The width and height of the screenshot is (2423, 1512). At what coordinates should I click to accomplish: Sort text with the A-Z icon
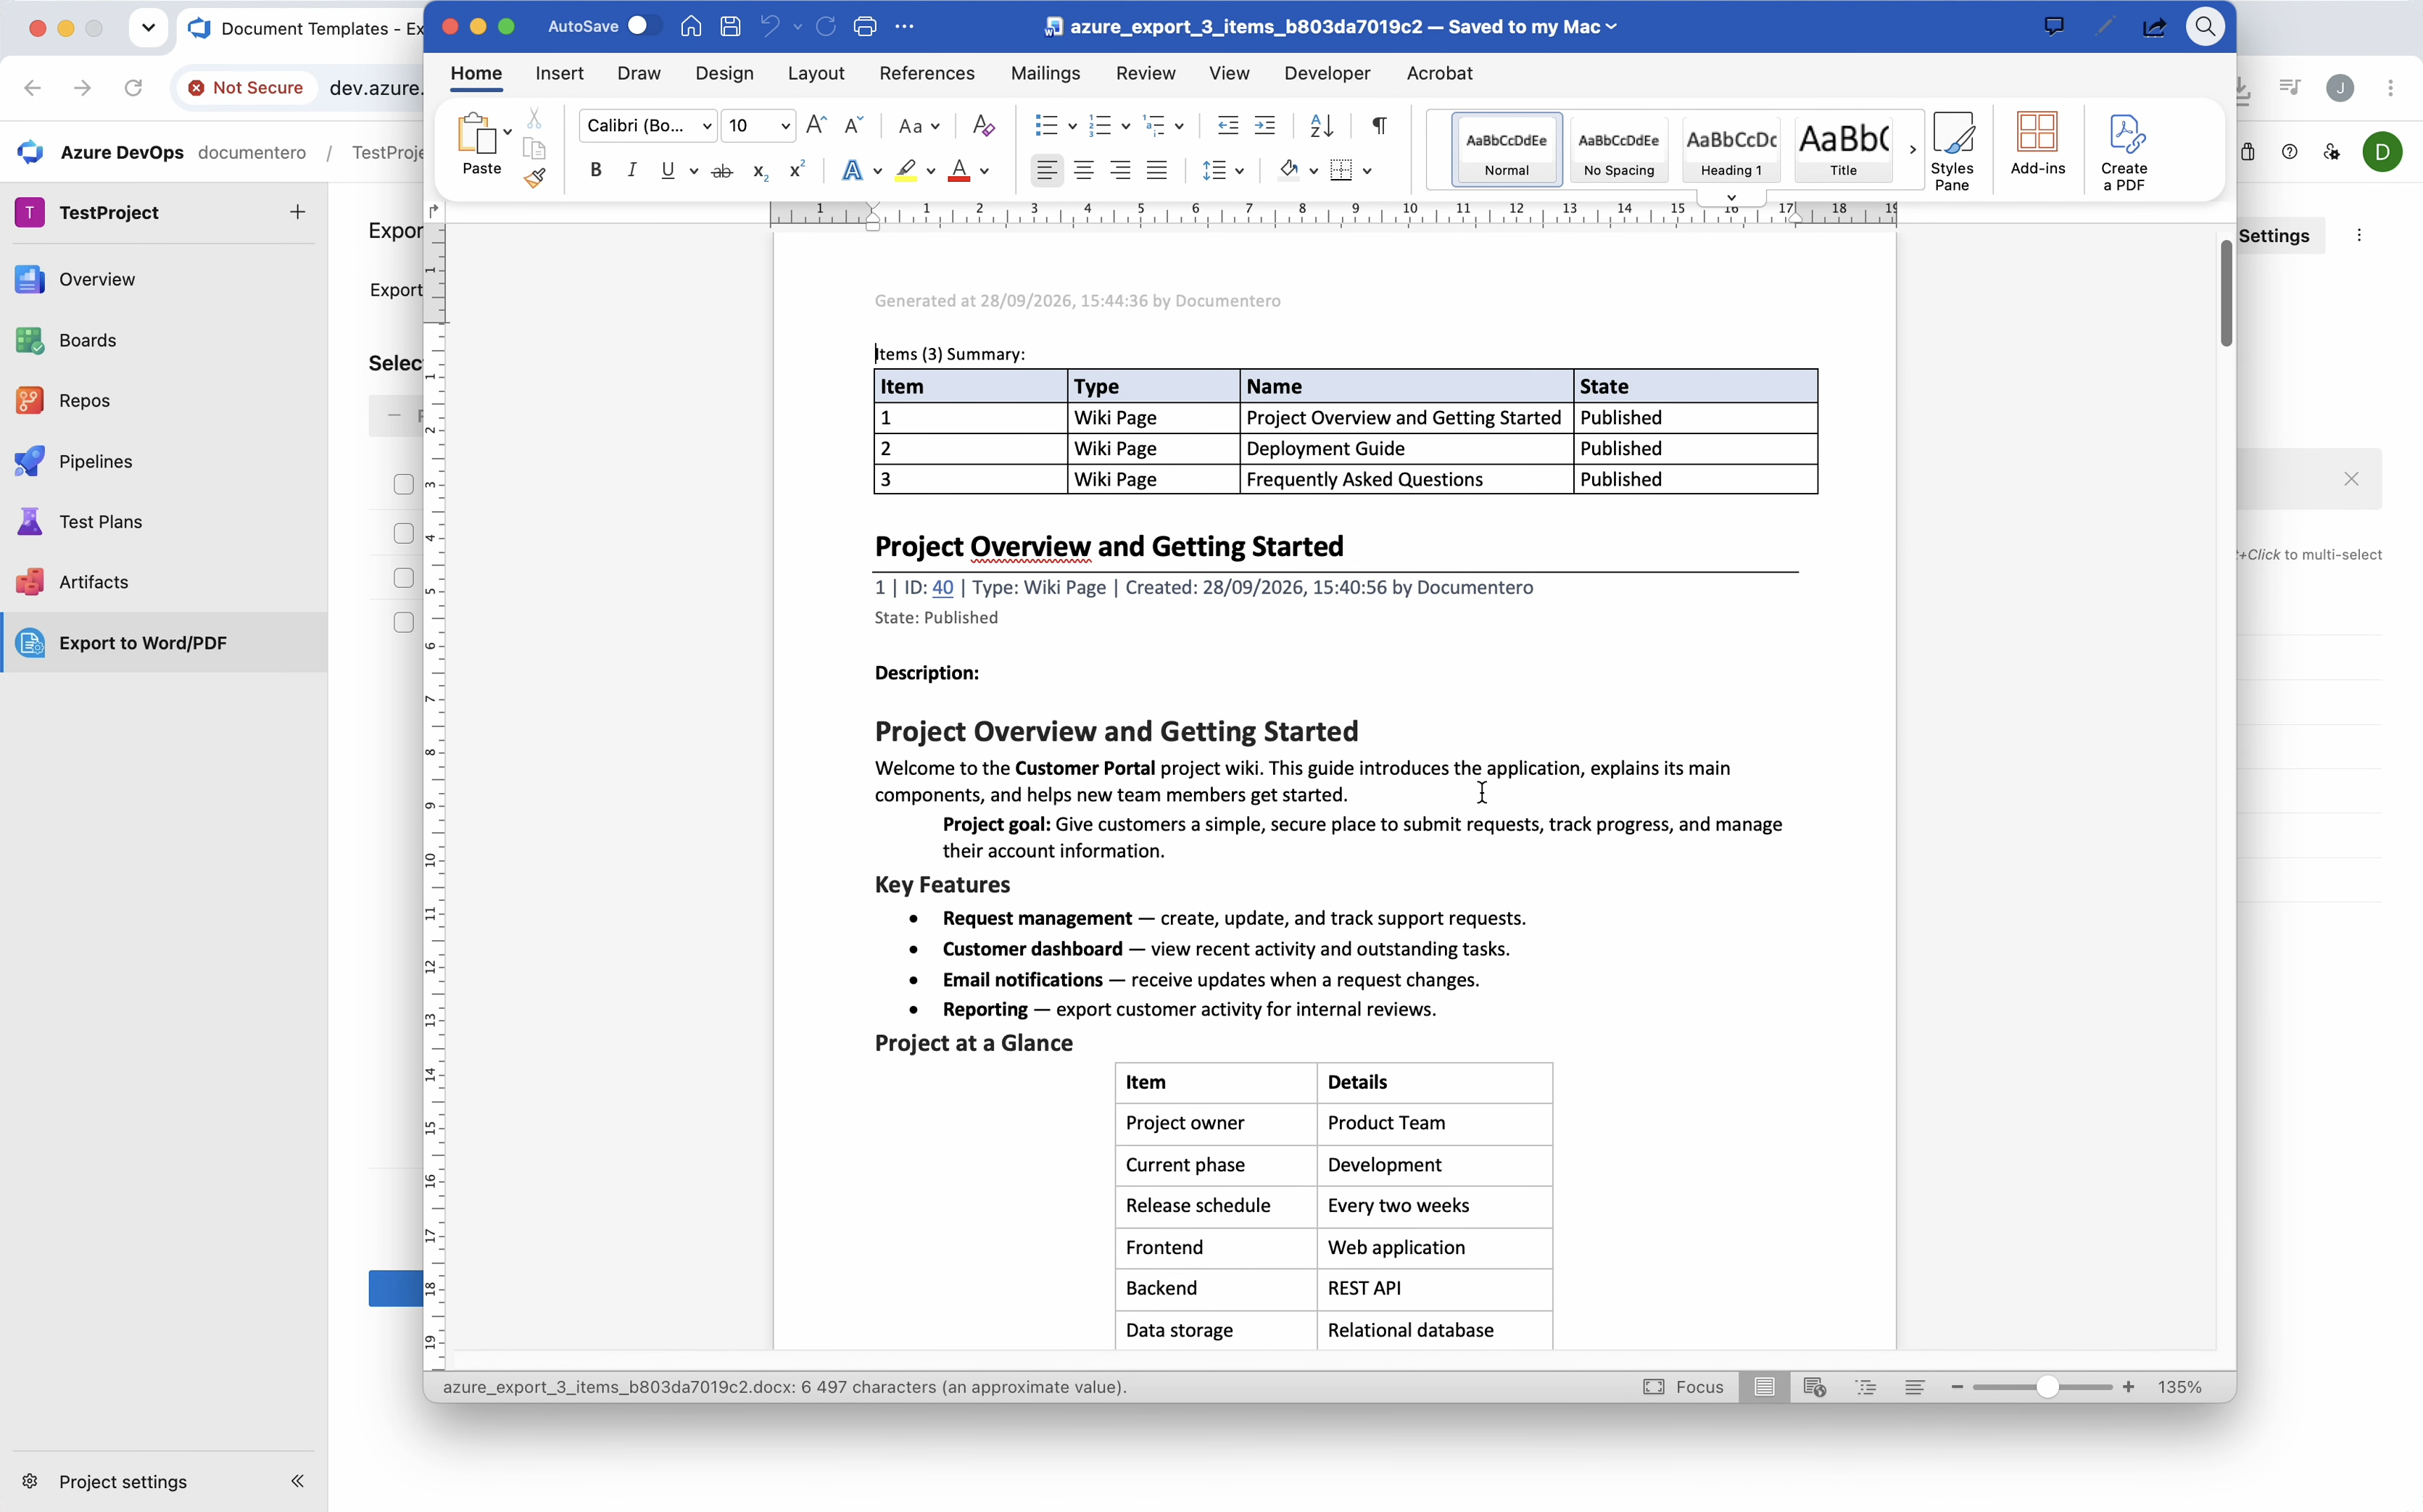coord(1322,125)
